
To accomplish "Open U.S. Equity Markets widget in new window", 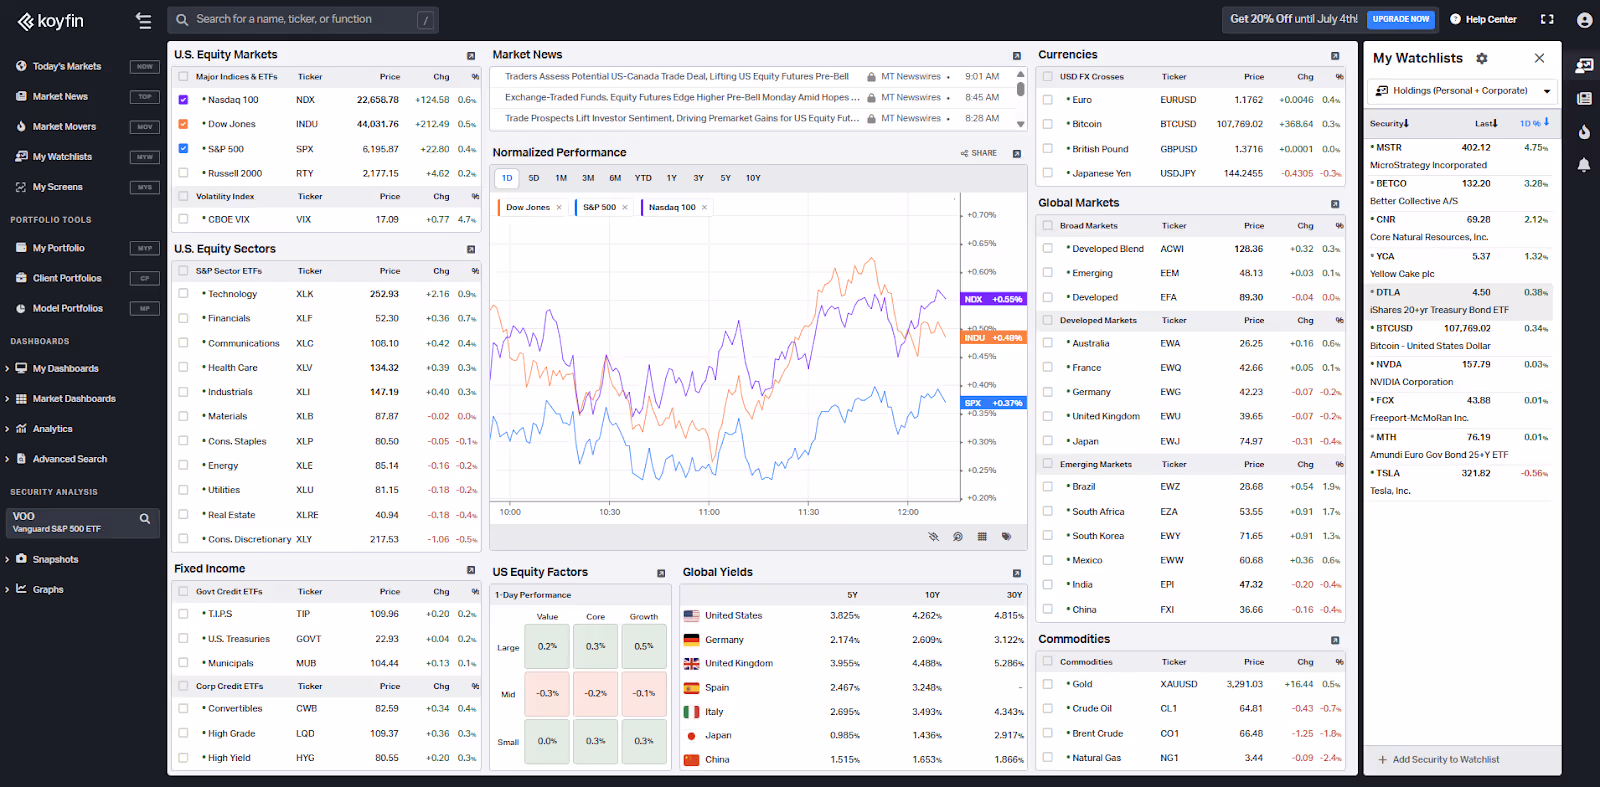I will (471, 56).
